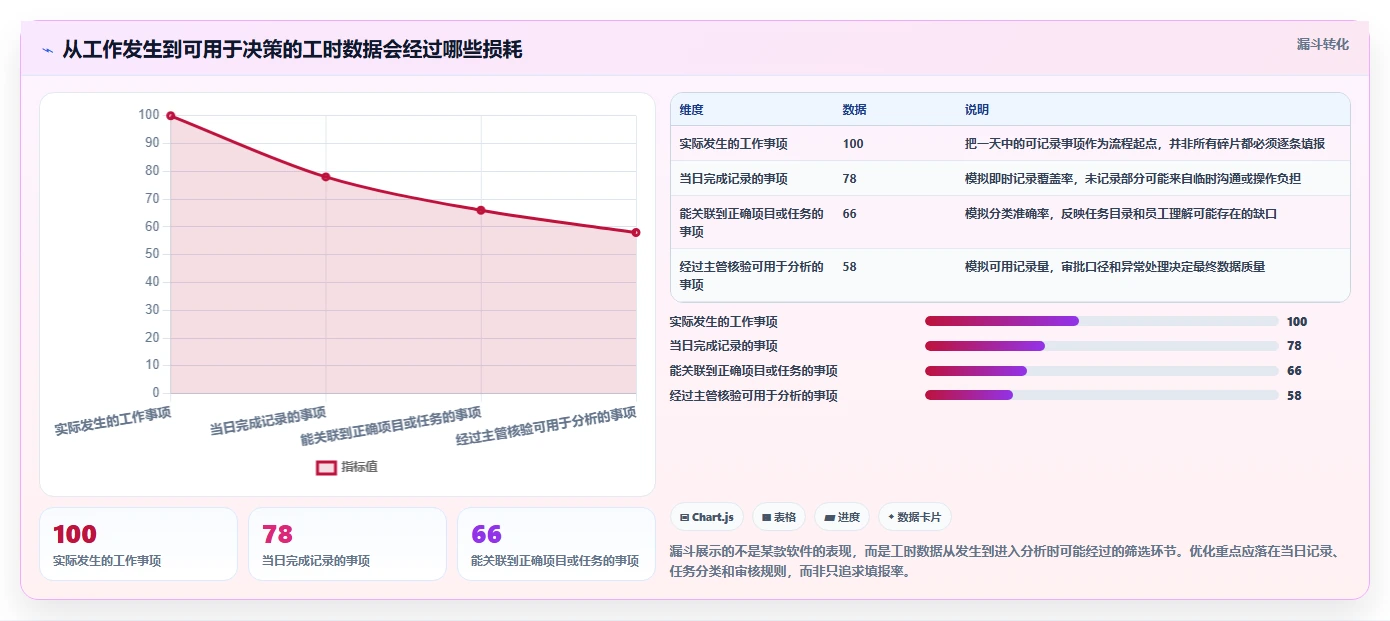
Task: Click table cell 经过主管核验可用于分析的事项
Action: pos(752,276)
